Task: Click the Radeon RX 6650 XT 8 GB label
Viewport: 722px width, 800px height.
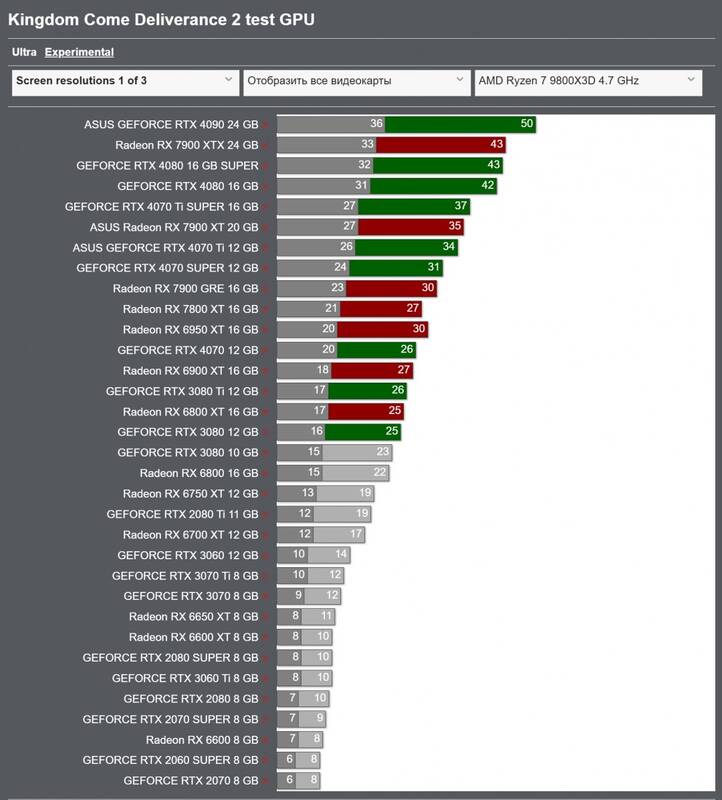Action: (193, 617)
